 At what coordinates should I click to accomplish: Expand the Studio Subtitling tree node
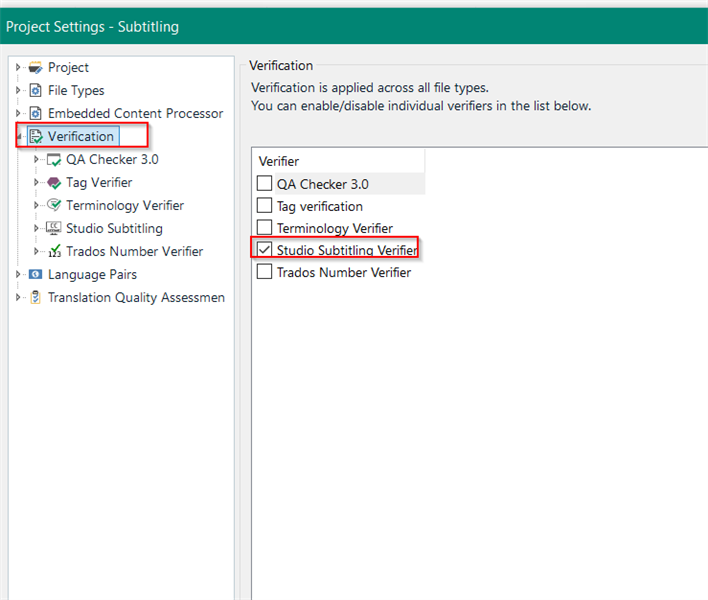click(x=36, y=228)
